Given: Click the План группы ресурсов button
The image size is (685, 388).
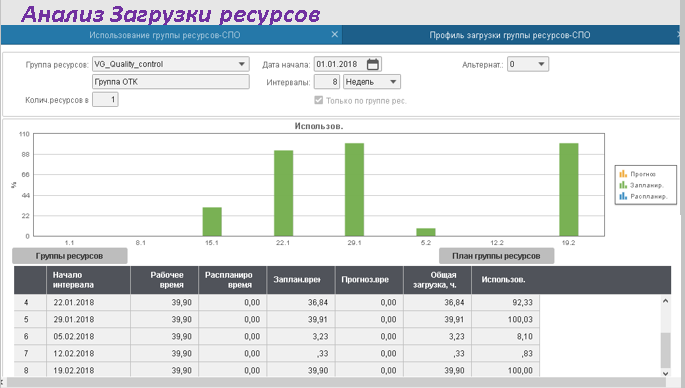Looking at the screenshot, I should tap(496, 256).
